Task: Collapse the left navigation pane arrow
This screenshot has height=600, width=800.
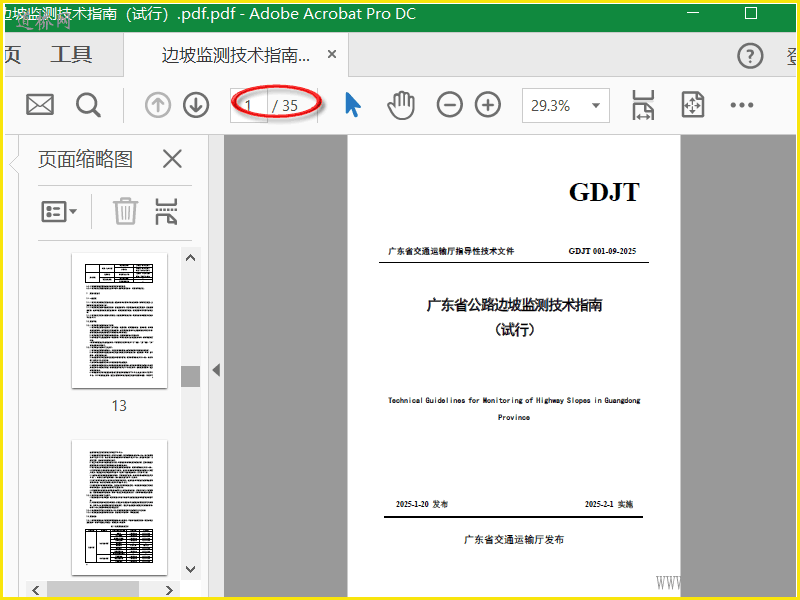Action: 216,370
